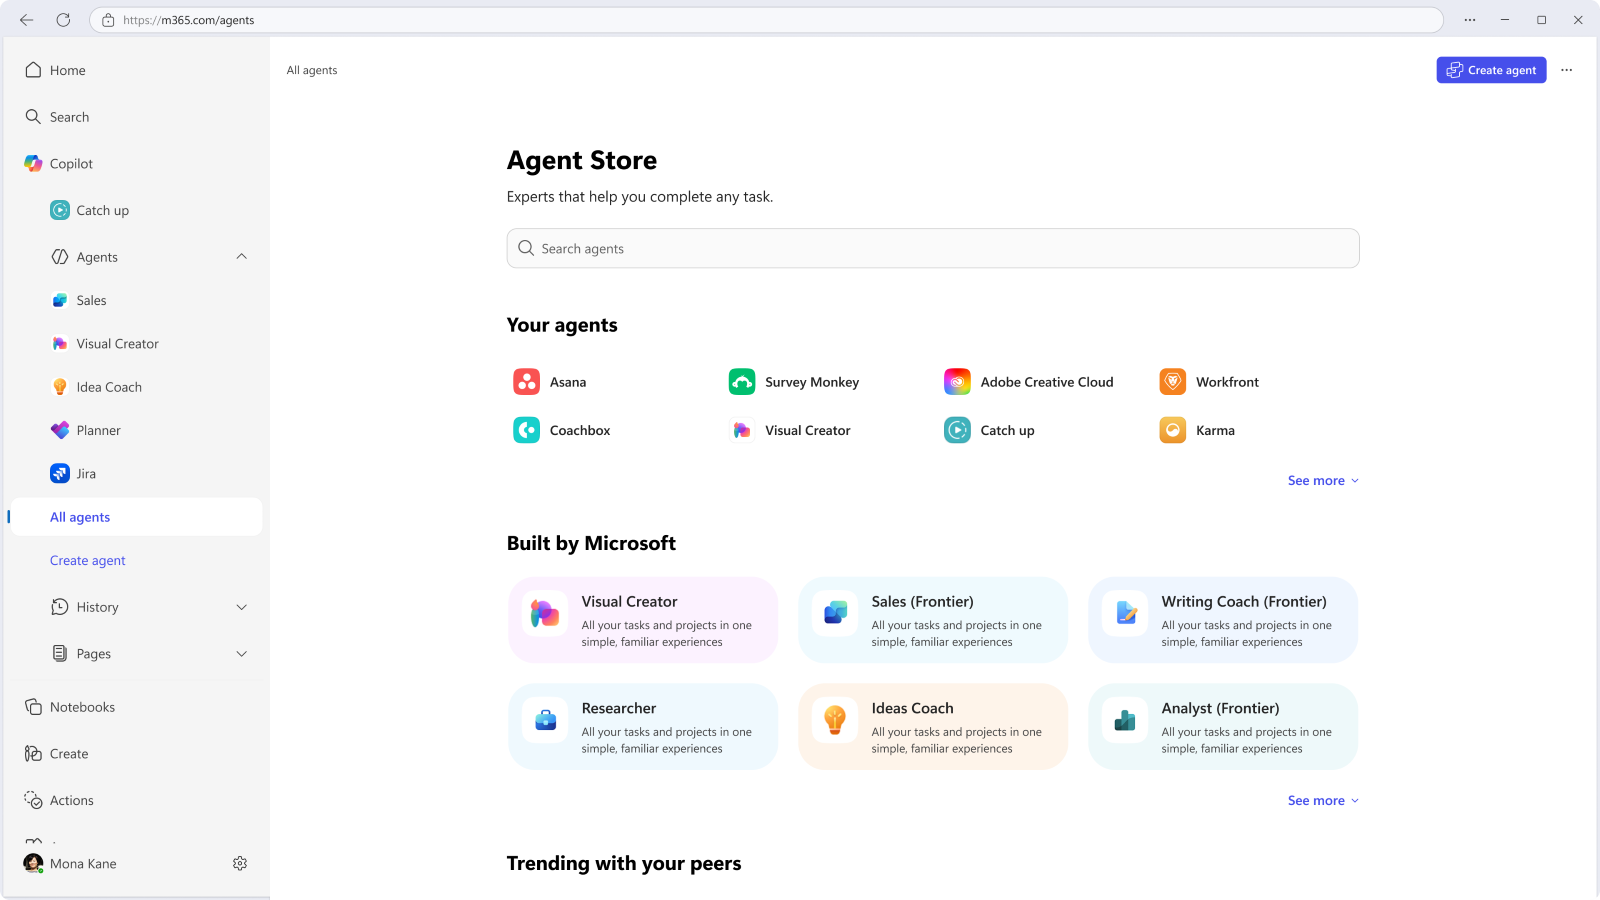This screenshot has width=1600, height=900.
Task: Click the Search agents input field
Action: [x=932, y=249]
